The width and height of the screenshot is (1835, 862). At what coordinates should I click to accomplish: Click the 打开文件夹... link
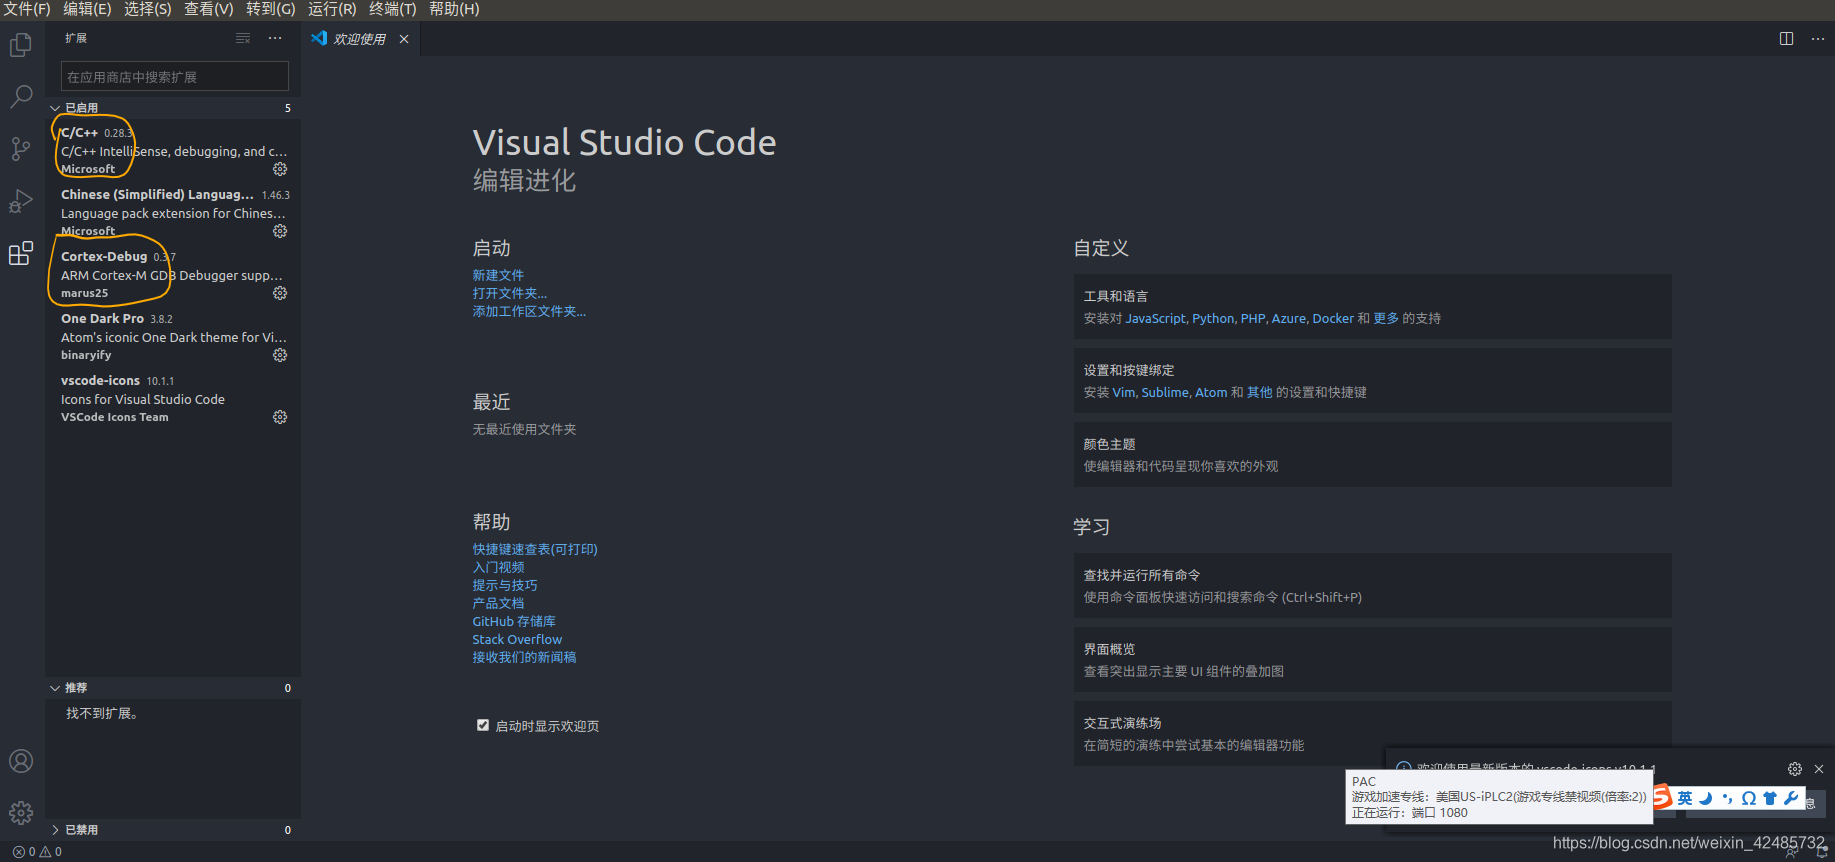[510, 293]
